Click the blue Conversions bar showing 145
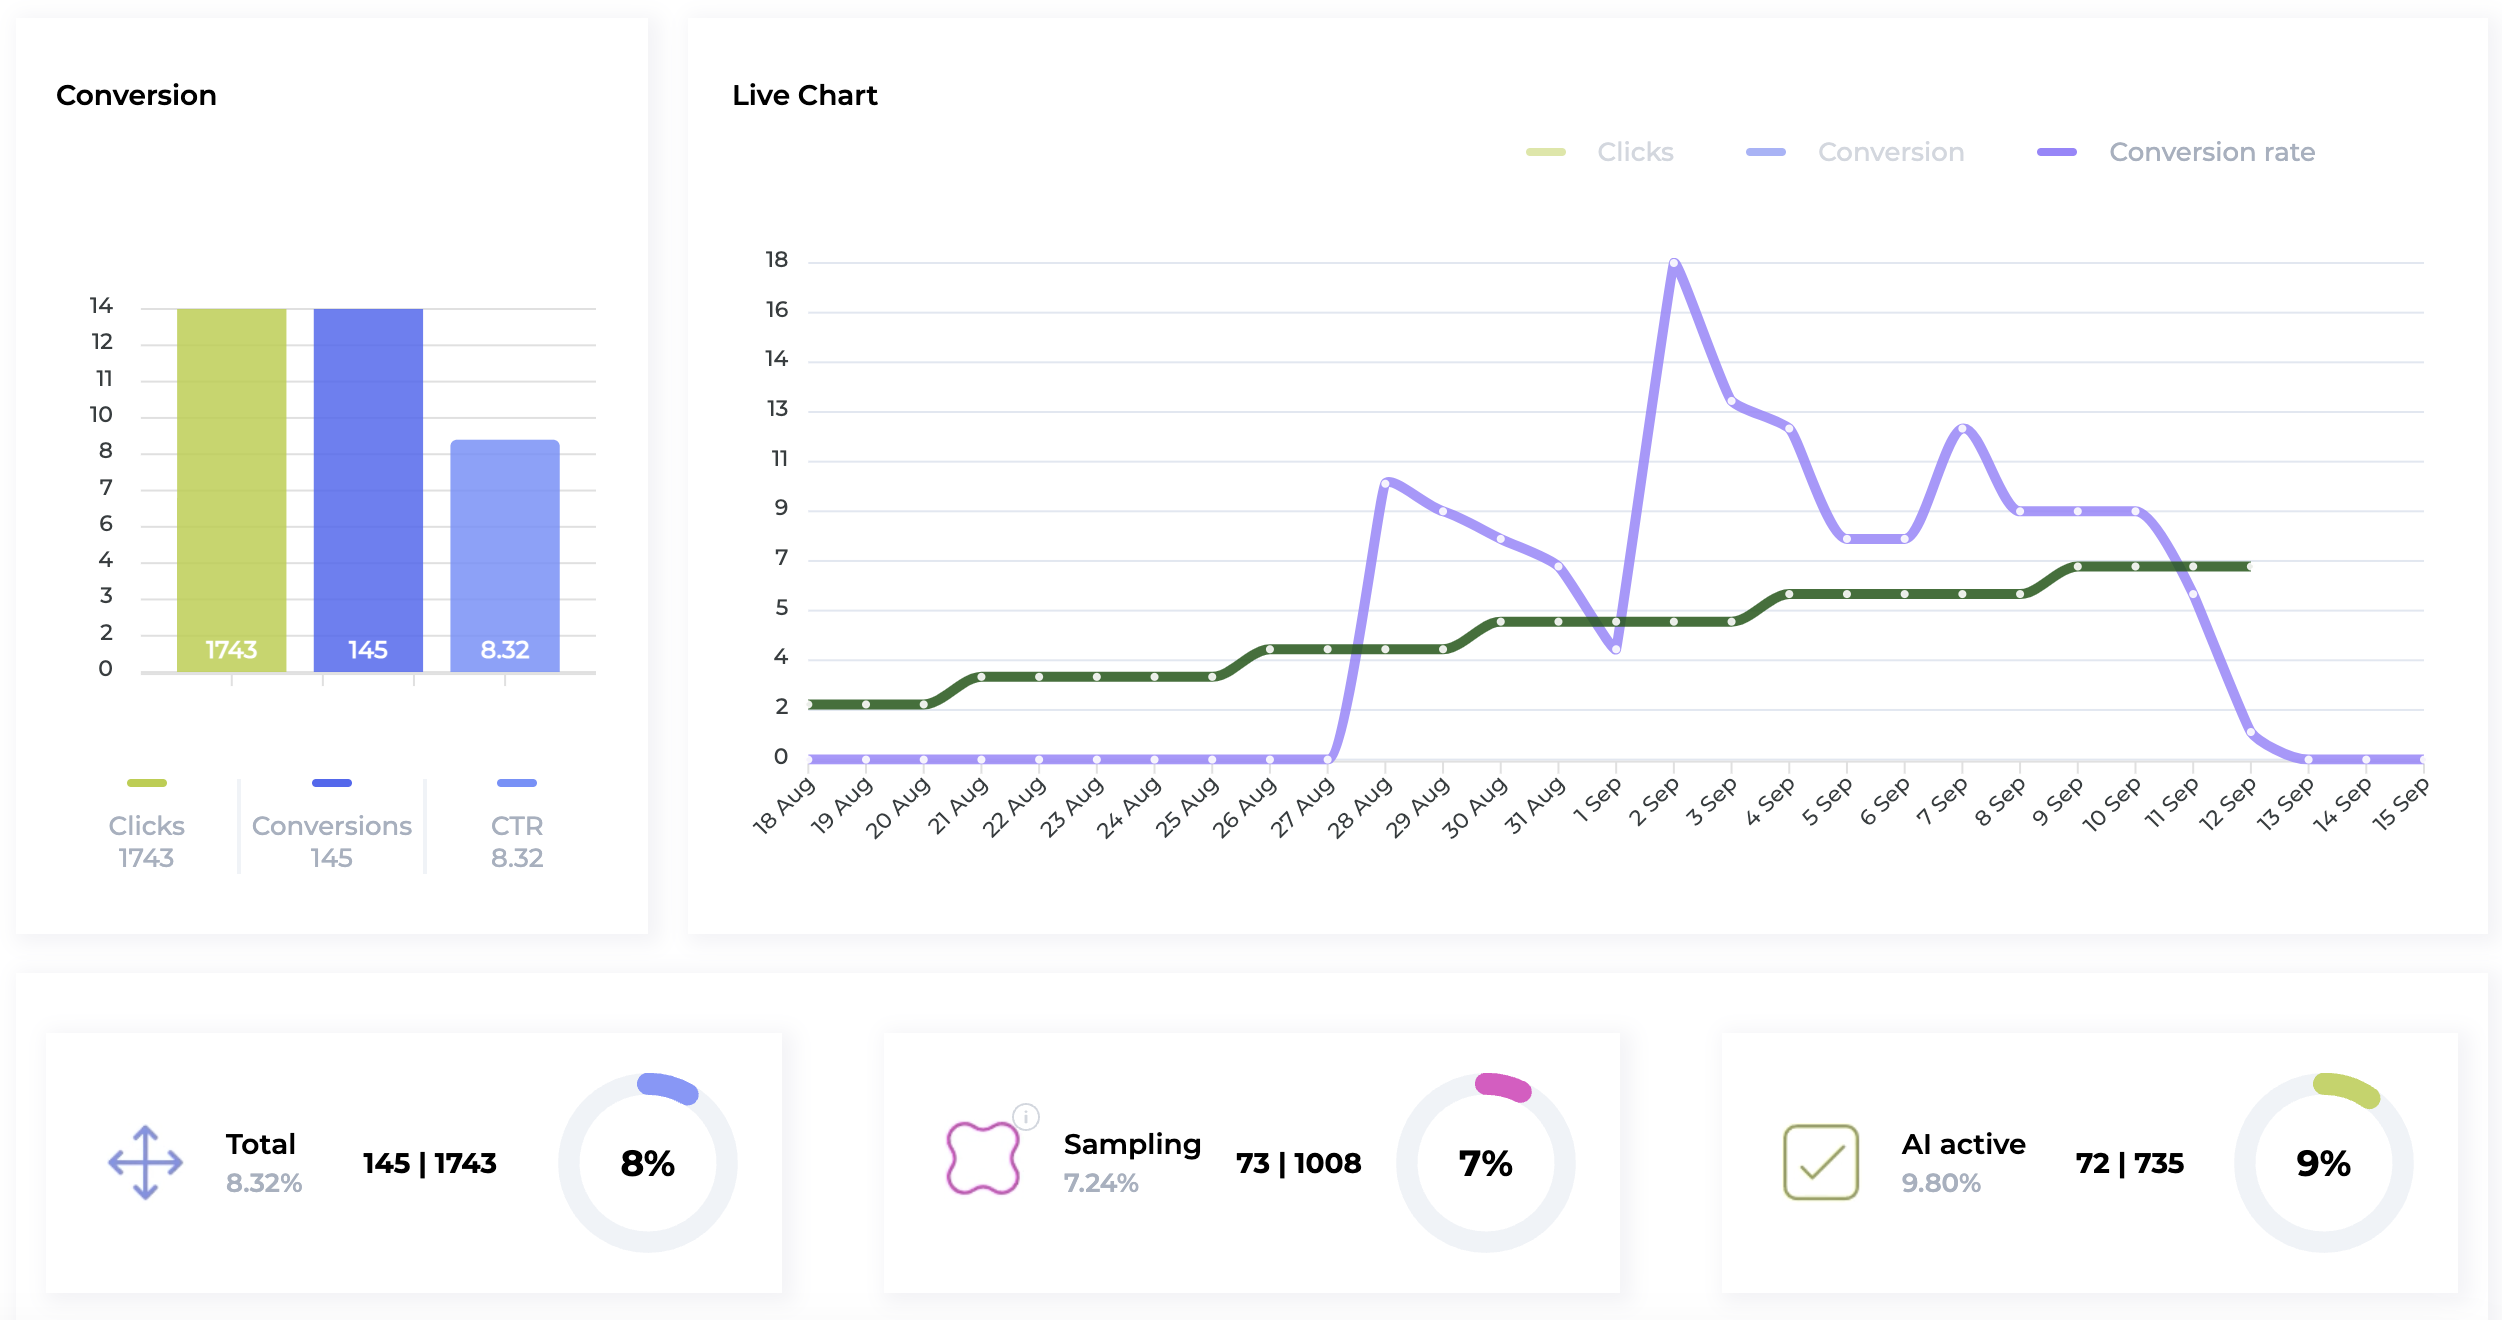This screenshot has height=1320, width=2502. [x=368, y=490]
